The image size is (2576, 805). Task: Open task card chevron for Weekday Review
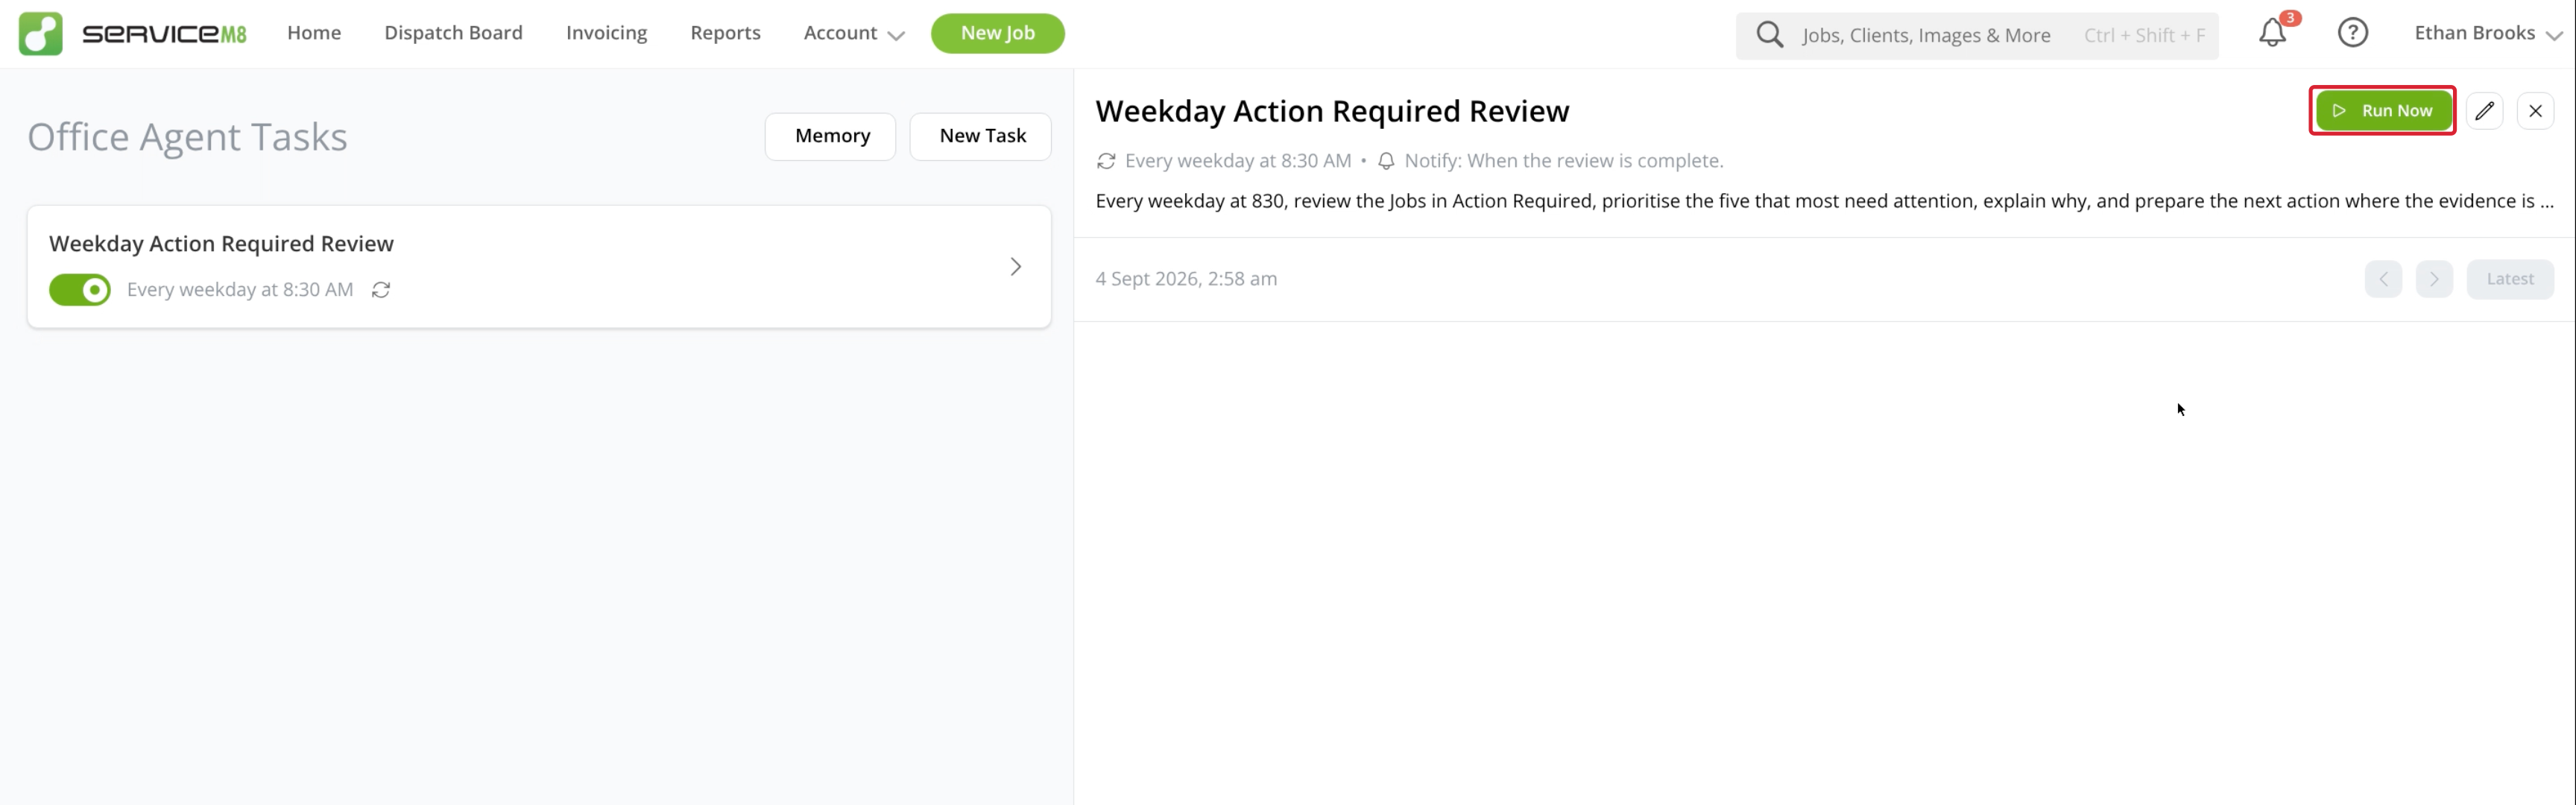click(x=1015, y=267)
